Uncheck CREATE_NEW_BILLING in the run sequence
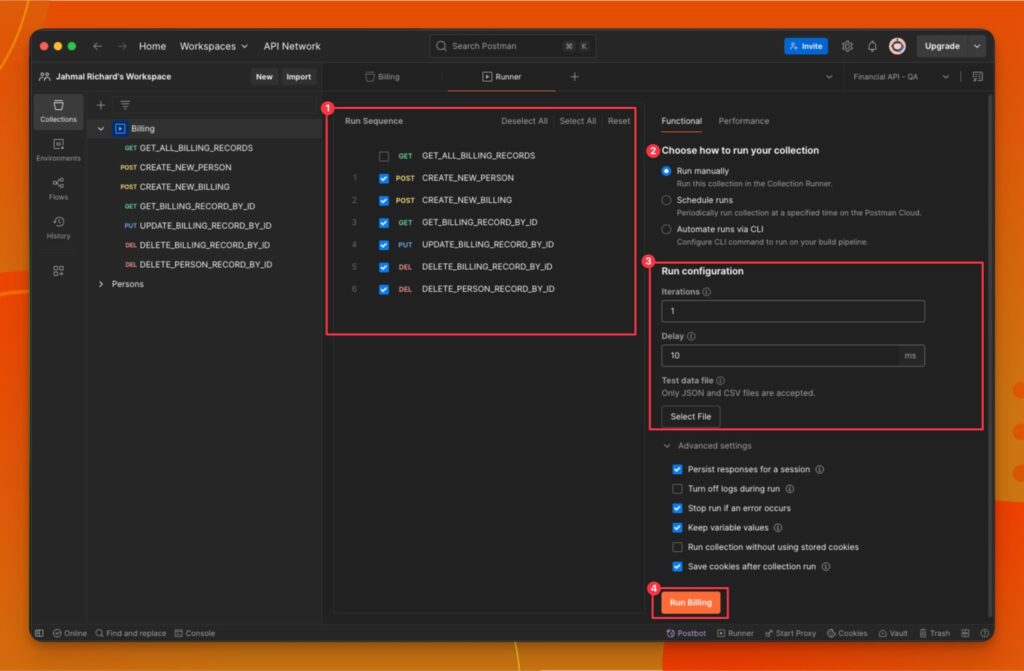Image resolution: width=1024 pixels, height=671 pixels. (384, 201)
